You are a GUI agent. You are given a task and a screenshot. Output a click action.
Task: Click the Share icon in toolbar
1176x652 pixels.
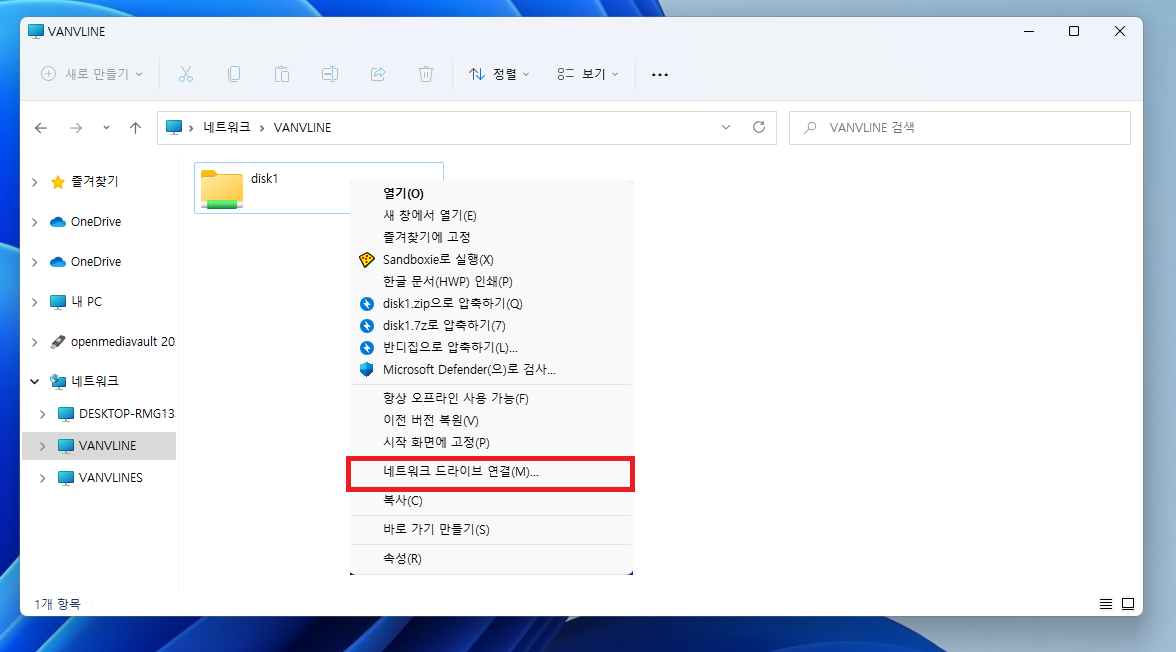click(x=378, y=74)
